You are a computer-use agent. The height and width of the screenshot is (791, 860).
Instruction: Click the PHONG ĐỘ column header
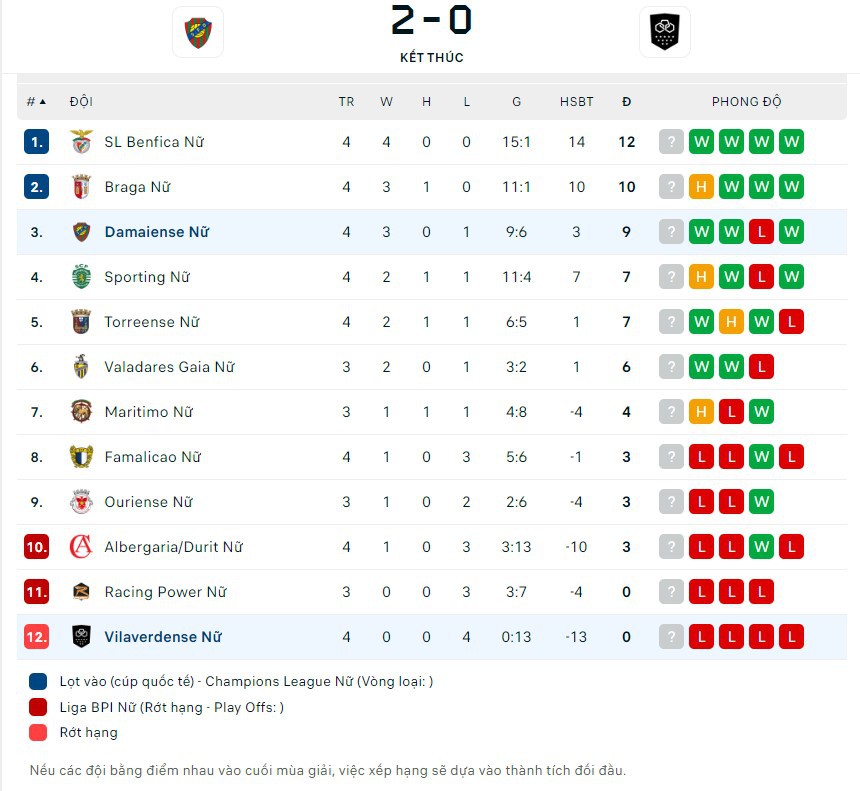[x=746, y=101]
